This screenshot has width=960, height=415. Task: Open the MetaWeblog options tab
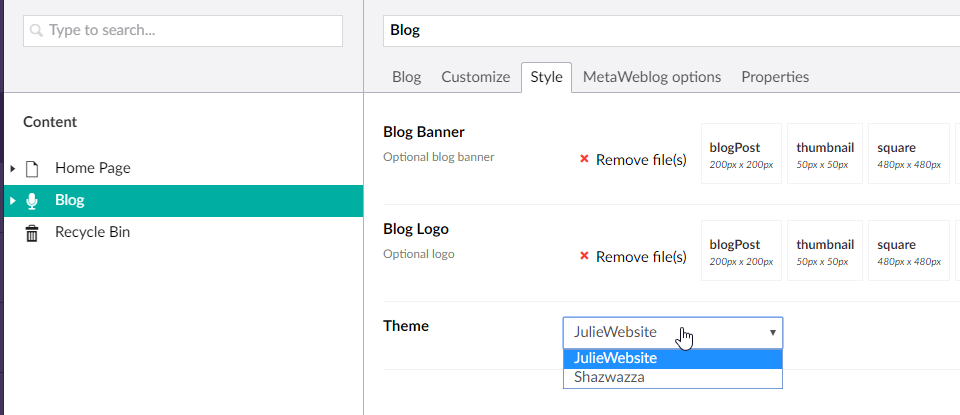651,77
